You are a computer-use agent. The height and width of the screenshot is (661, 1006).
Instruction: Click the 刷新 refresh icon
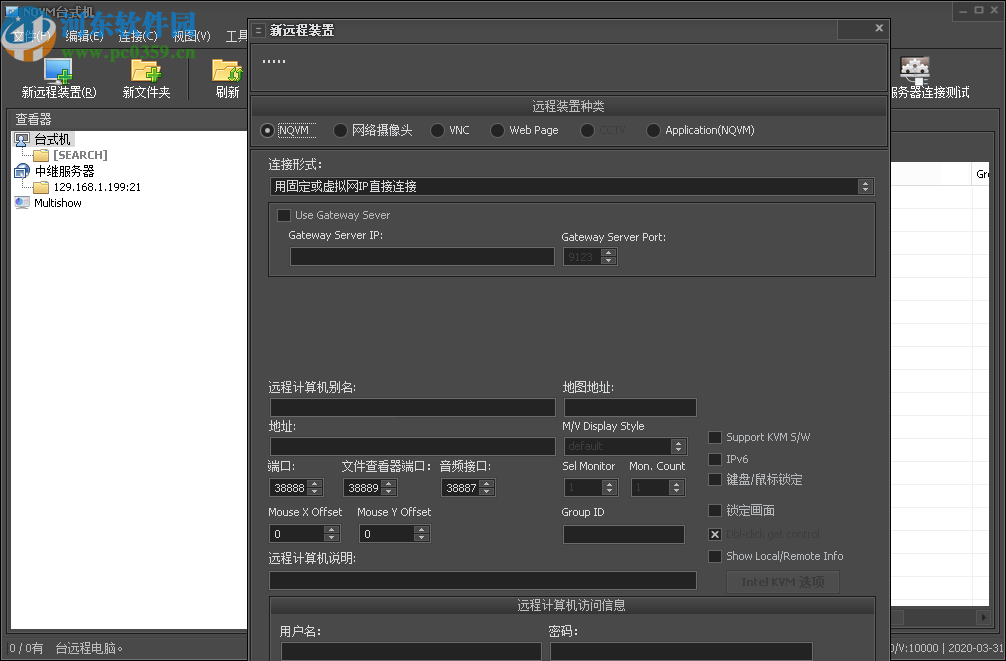point(225,71)
